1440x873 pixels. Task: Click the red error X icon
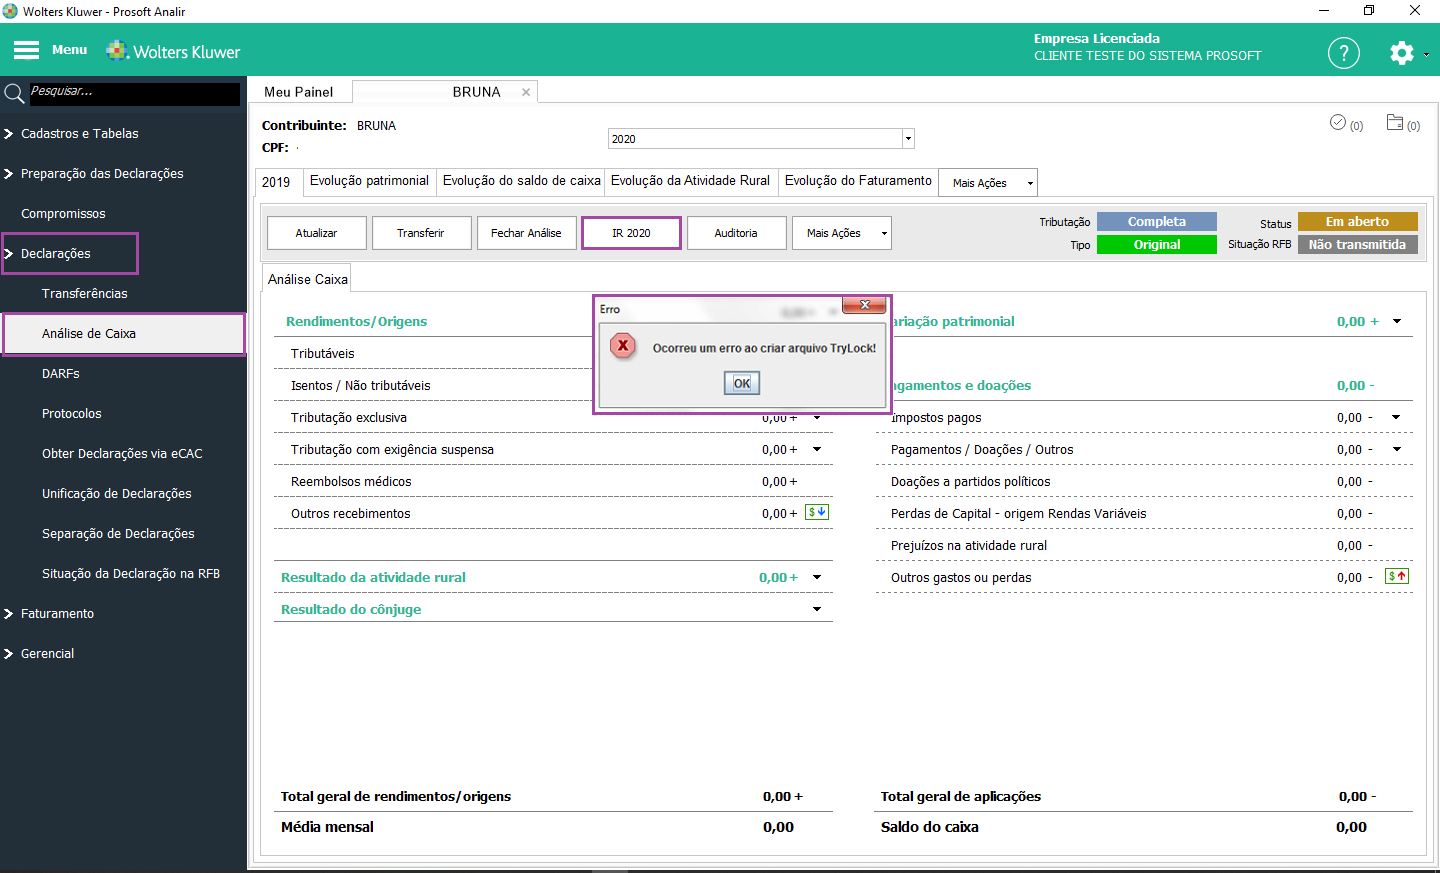[623, 346]
